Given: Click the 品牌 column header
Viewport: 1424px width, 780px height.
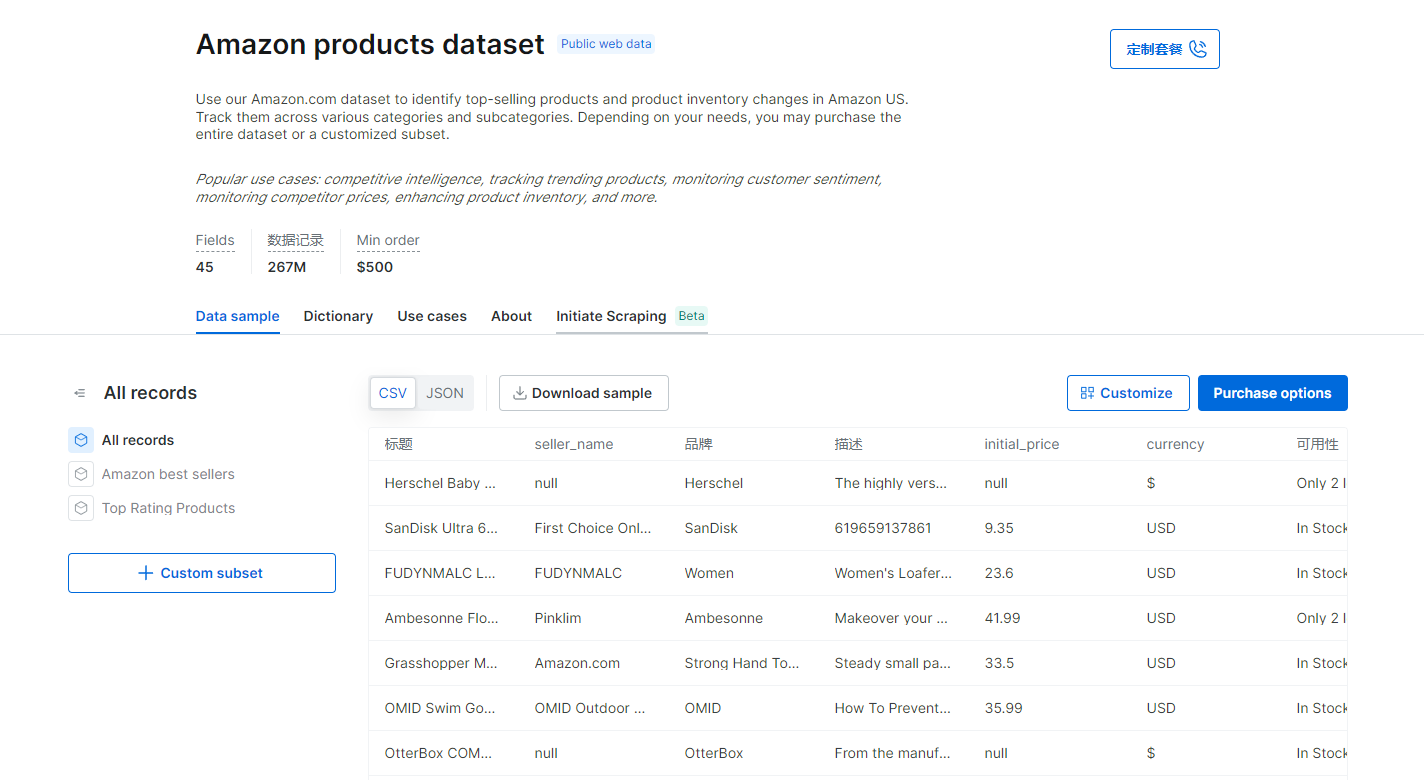Looking at the screenshot, I should [699, 444].
